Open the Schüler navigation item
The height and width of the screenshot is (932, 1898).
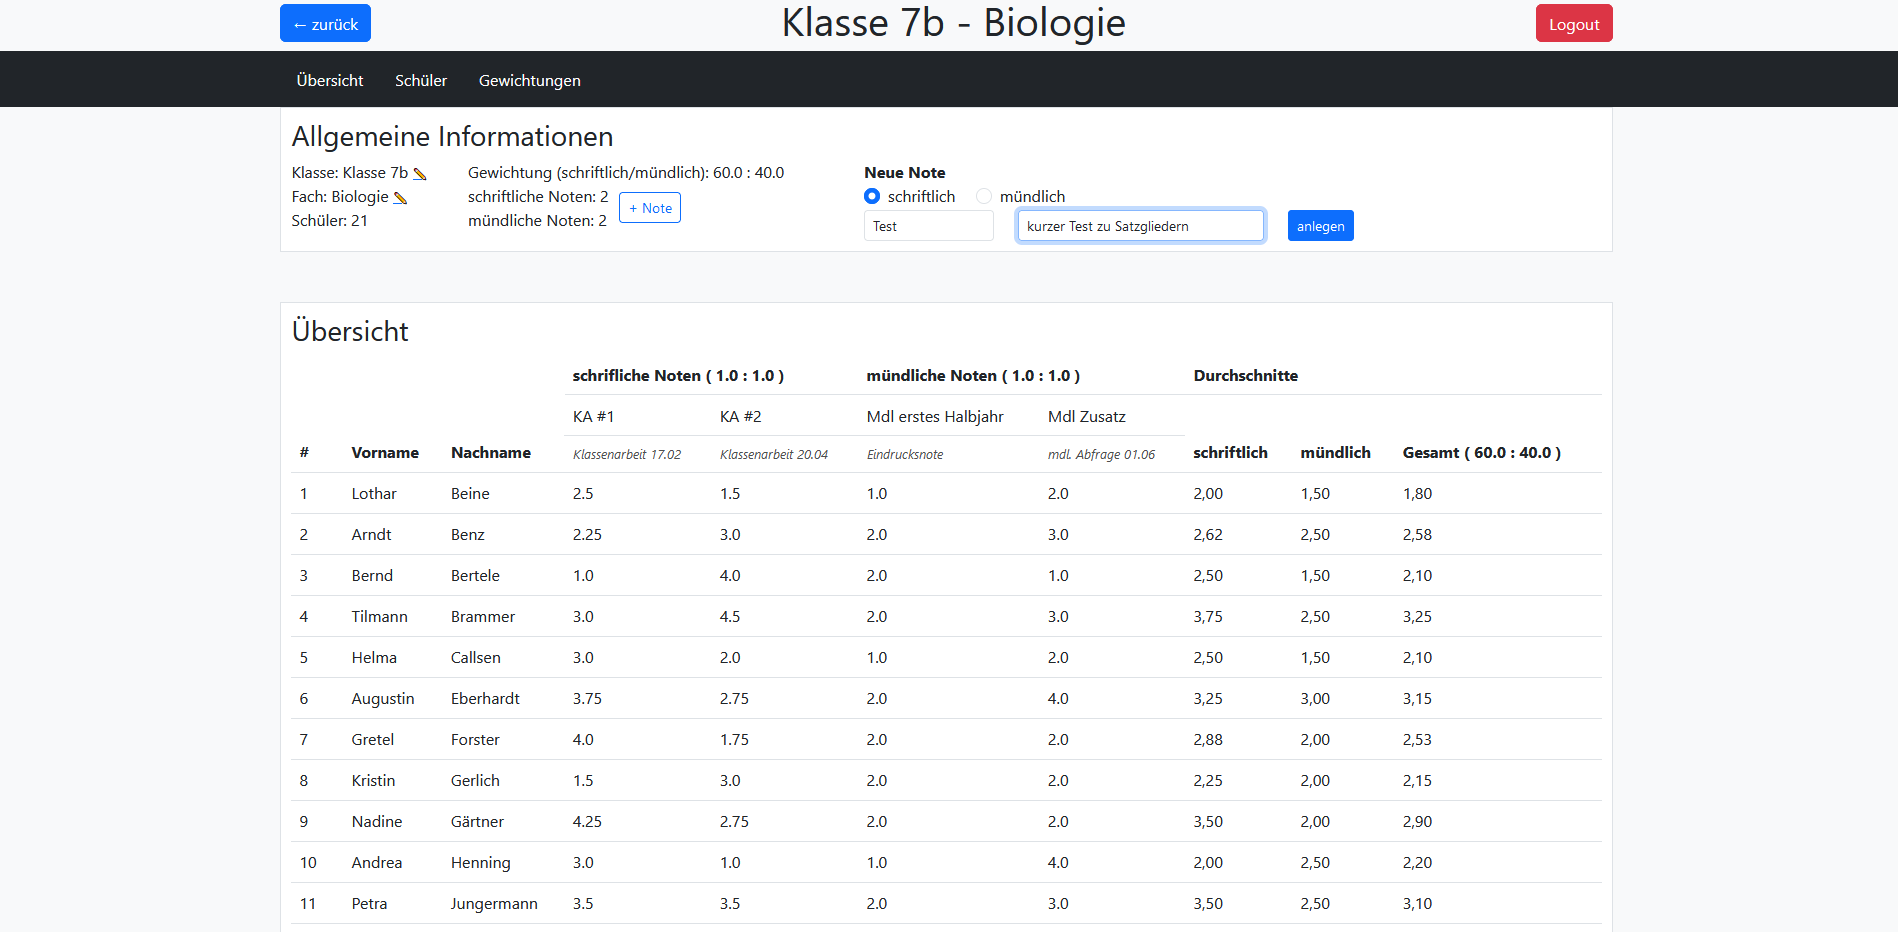(420, 80)
